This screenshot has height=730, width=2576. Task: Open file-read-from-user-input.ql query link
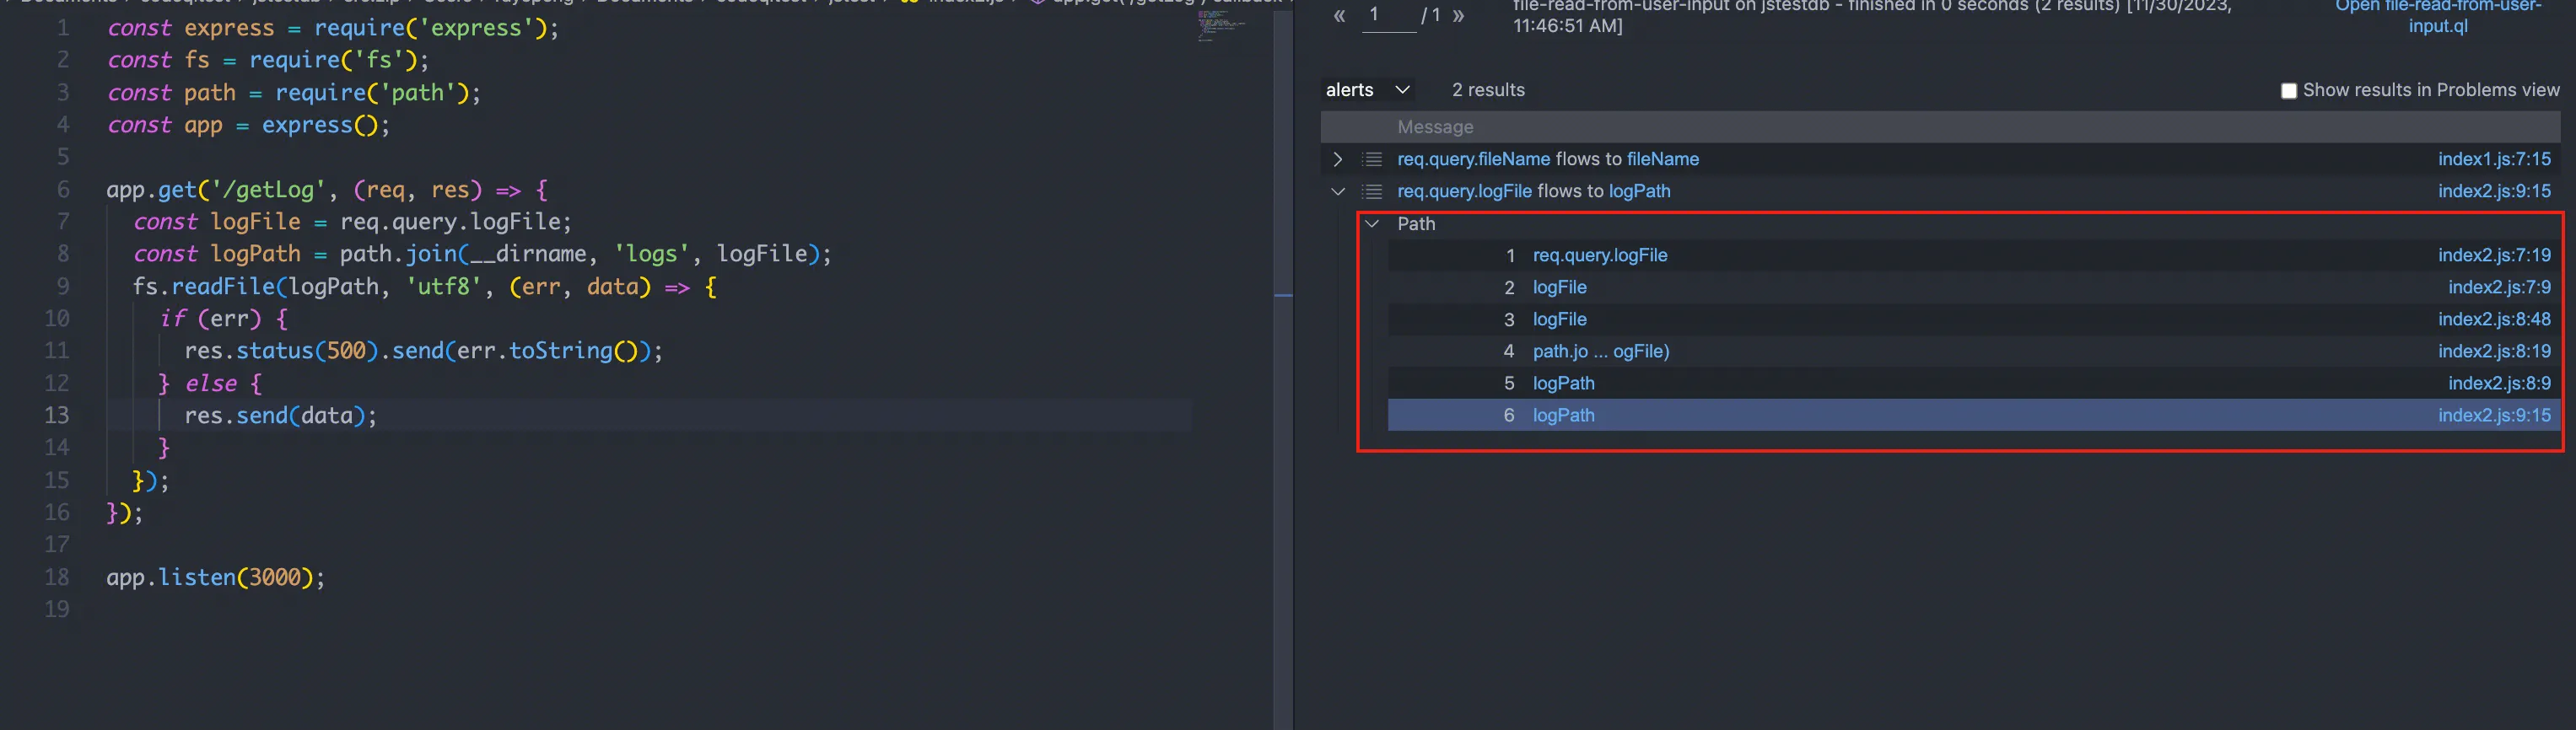tap(2438, 17)
